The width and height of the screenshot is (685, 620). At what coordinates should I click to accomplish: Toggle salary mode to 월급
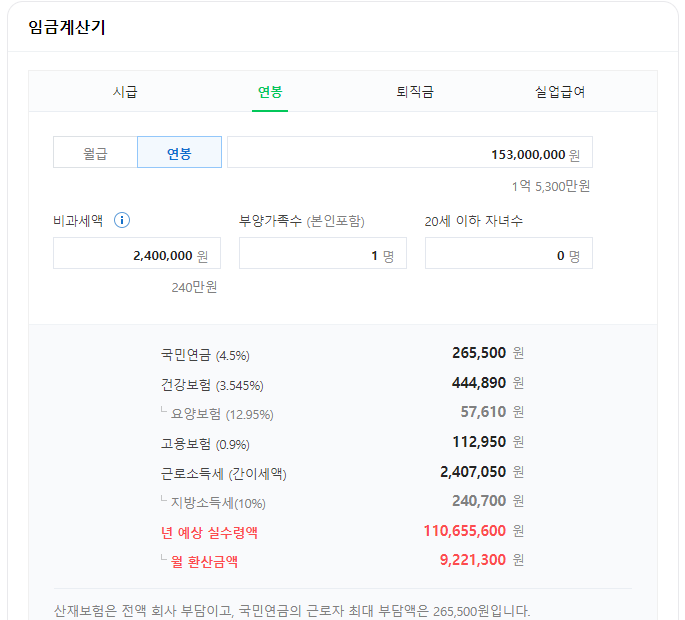point(95,152)
